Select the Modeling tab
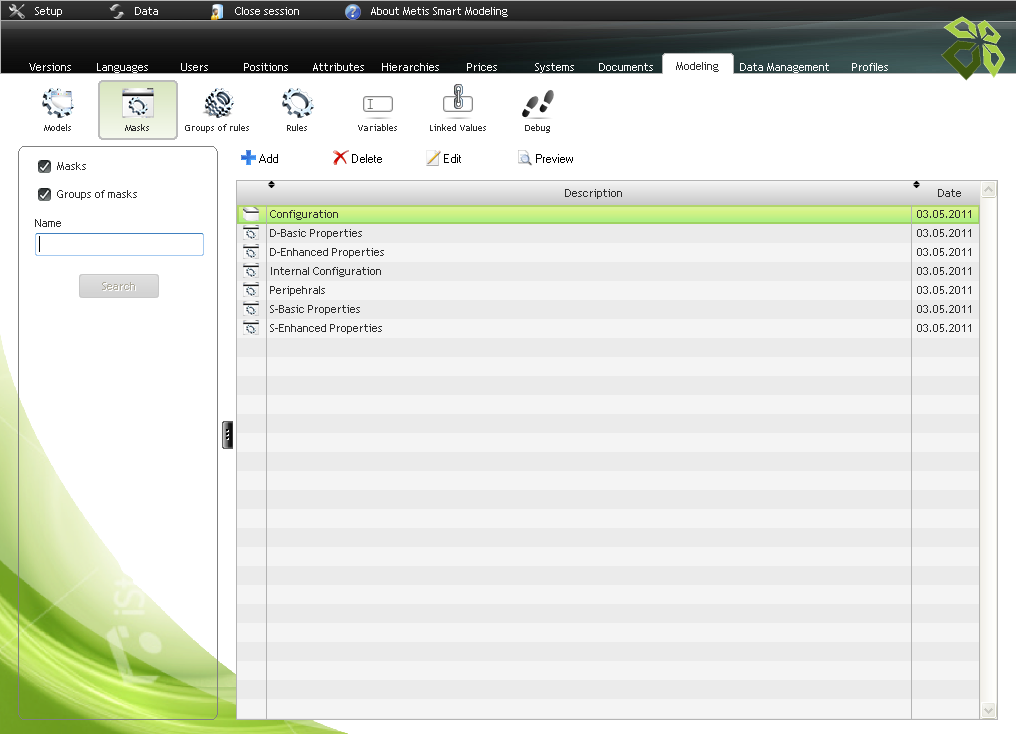Image resolution: width=1016 pixels, height=734 pixels. coord(697,65)
